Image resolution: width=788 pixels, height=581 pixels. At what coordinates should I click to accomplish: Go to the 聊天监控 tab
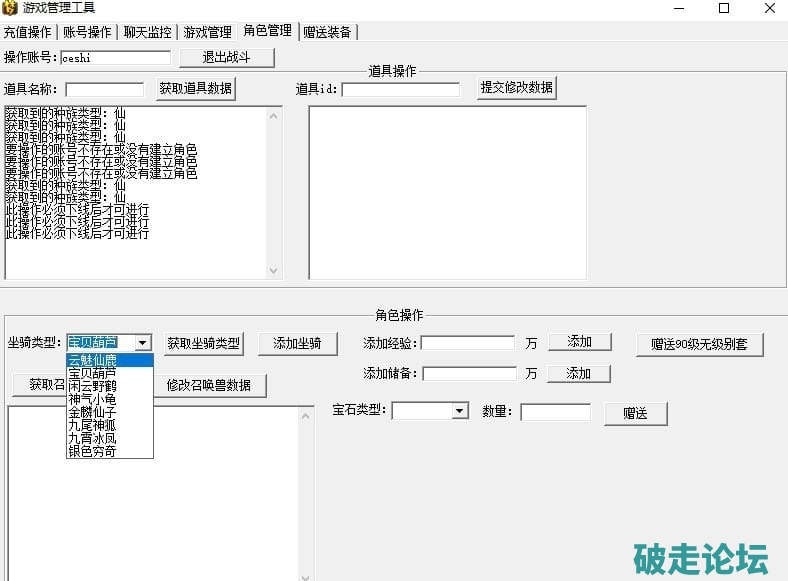coord(147,32)
